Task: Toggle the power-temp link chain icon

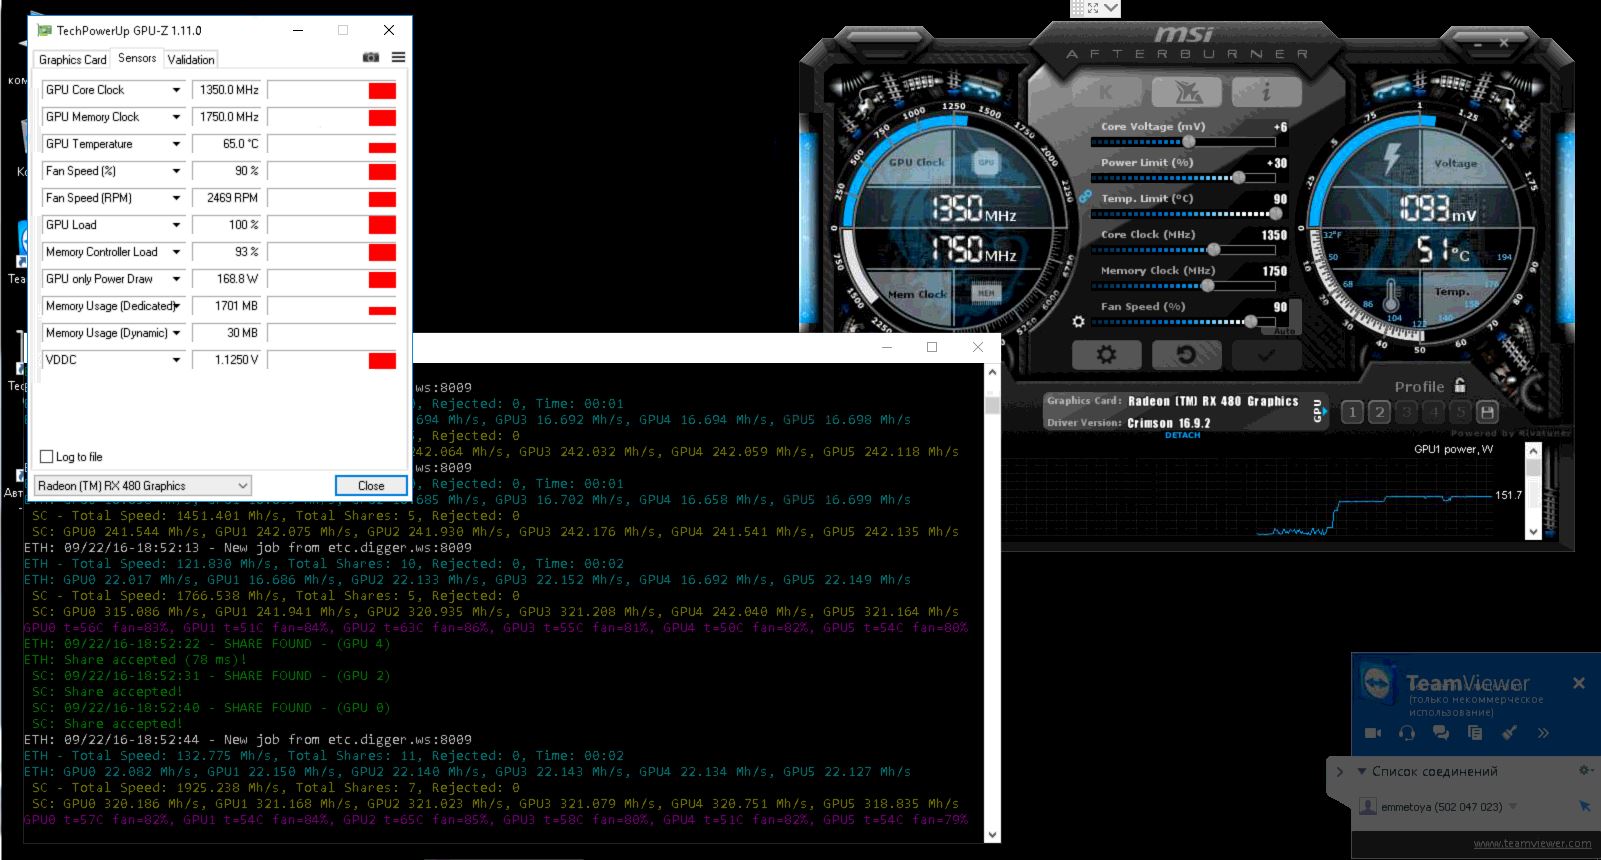Action: click(x=1084, y=197)
